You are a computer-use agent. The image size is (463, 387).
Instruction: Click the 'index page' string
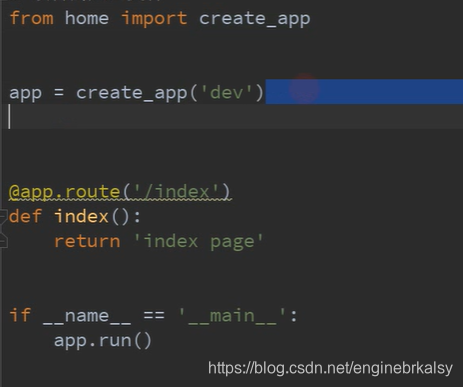pos(198,242)
